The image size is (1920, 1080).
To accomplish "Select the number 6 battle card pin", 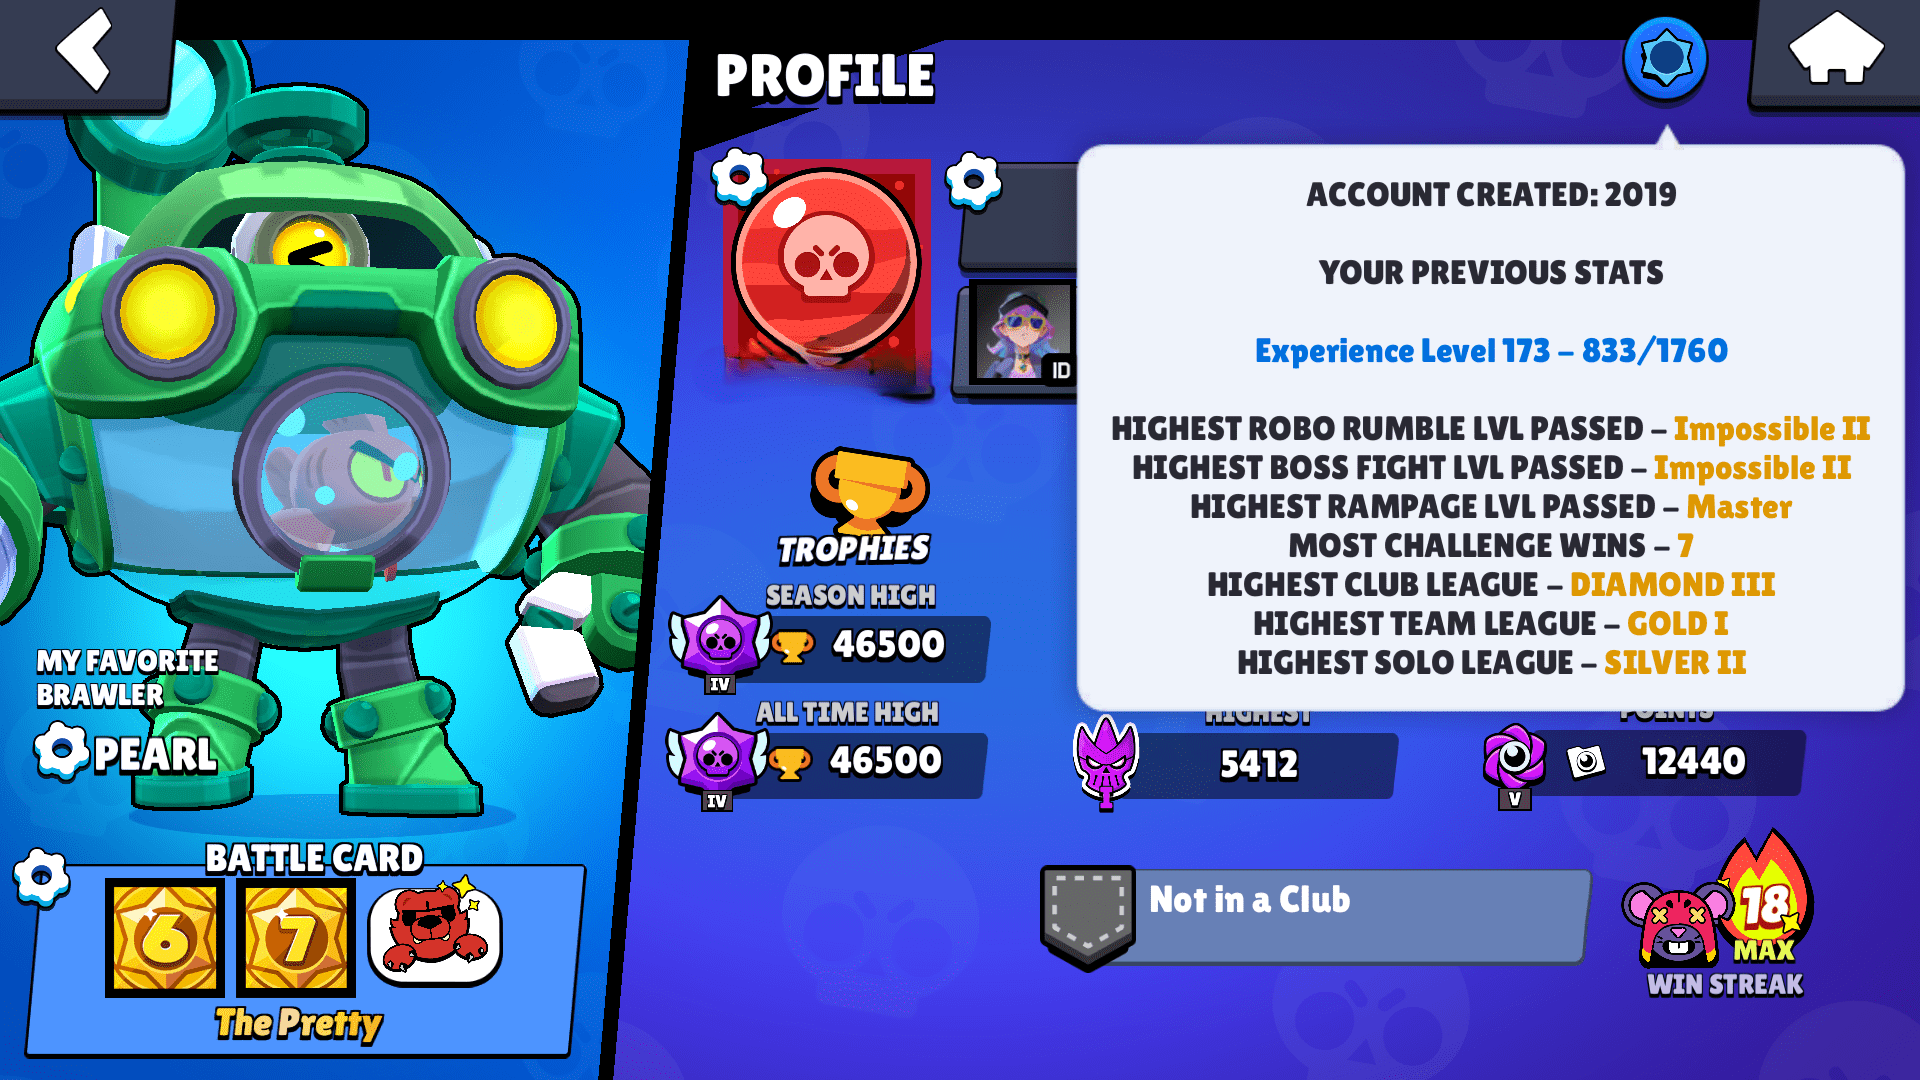I will (x=165, y=938).
